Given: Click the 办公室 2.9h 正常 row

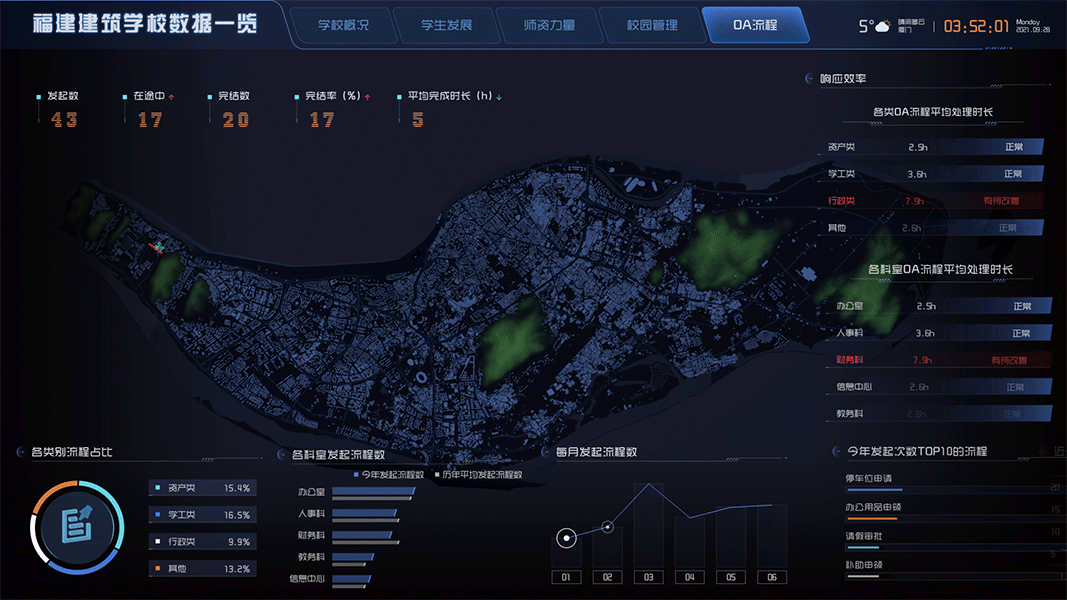Looking at the screenshot, I should (939, 306).
